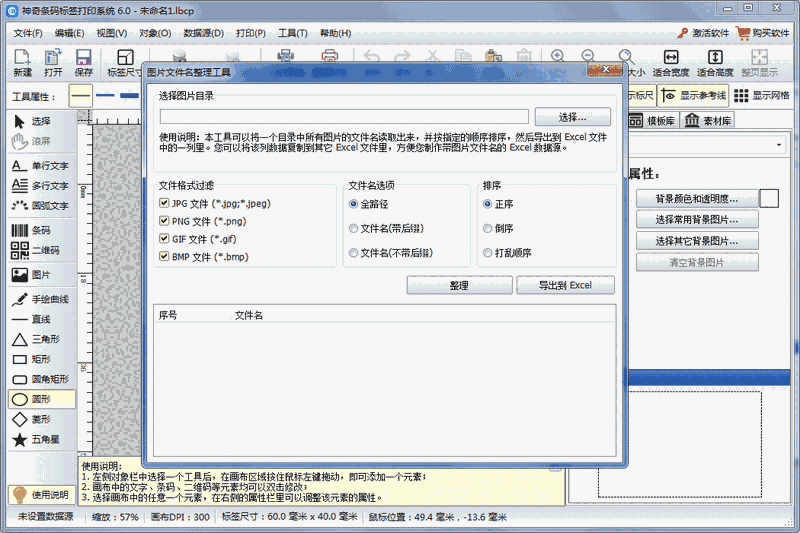Click the 适合宽度 fit width icon
Screen dimensions: 800x533
tap(670, 63)
